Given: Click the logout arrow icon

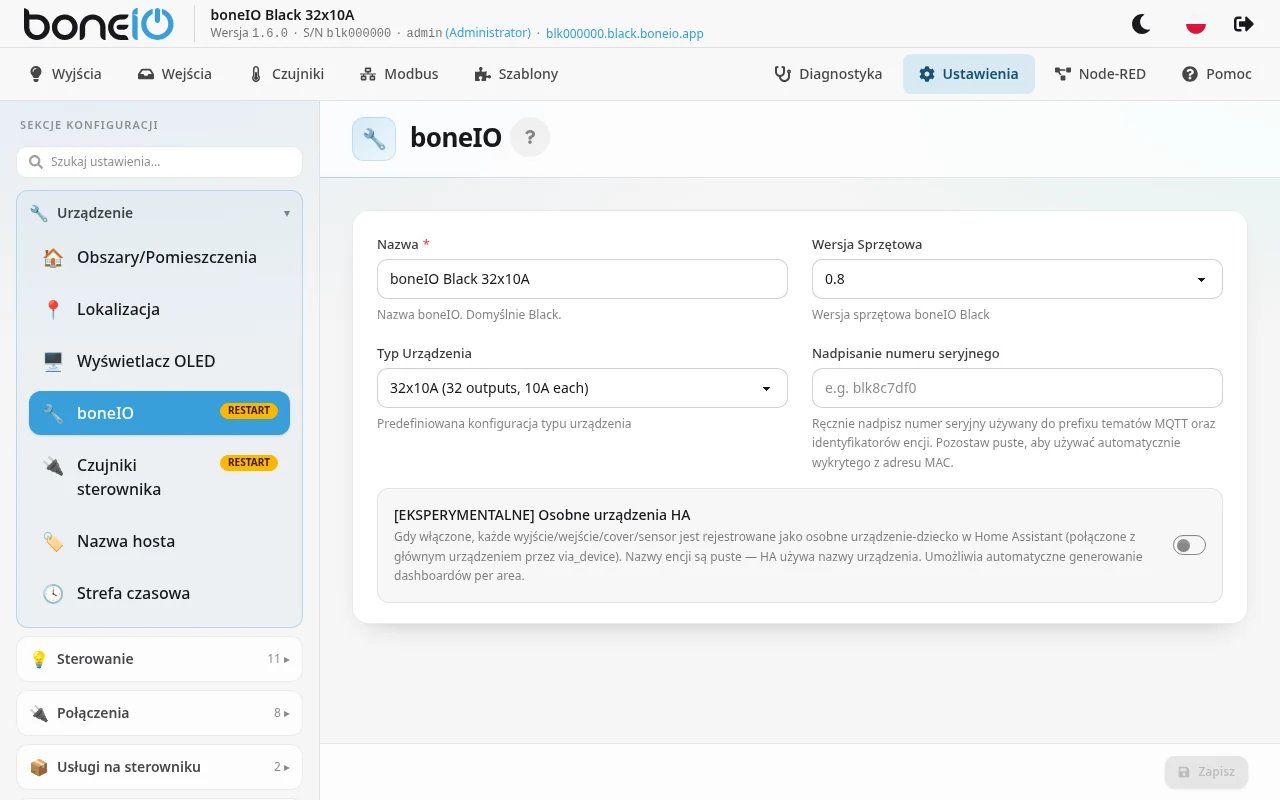Looking at the screenshot, I should click(1244, 24).
